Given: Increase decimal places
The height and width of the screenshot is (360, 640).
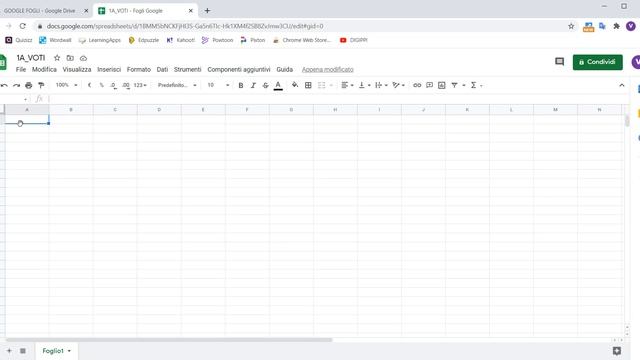Looking at the screenshot, I should tap(126, 85).
